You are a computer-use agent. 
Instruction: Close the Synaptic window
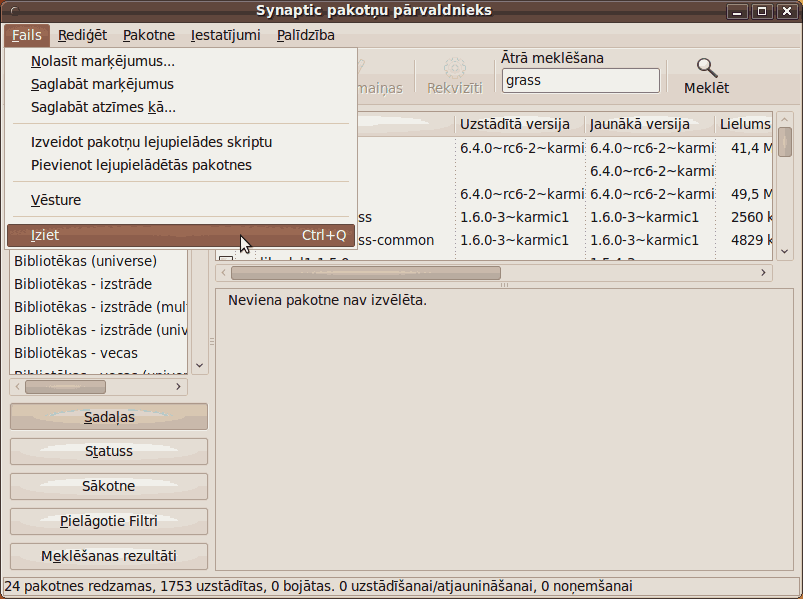(787, 11)
